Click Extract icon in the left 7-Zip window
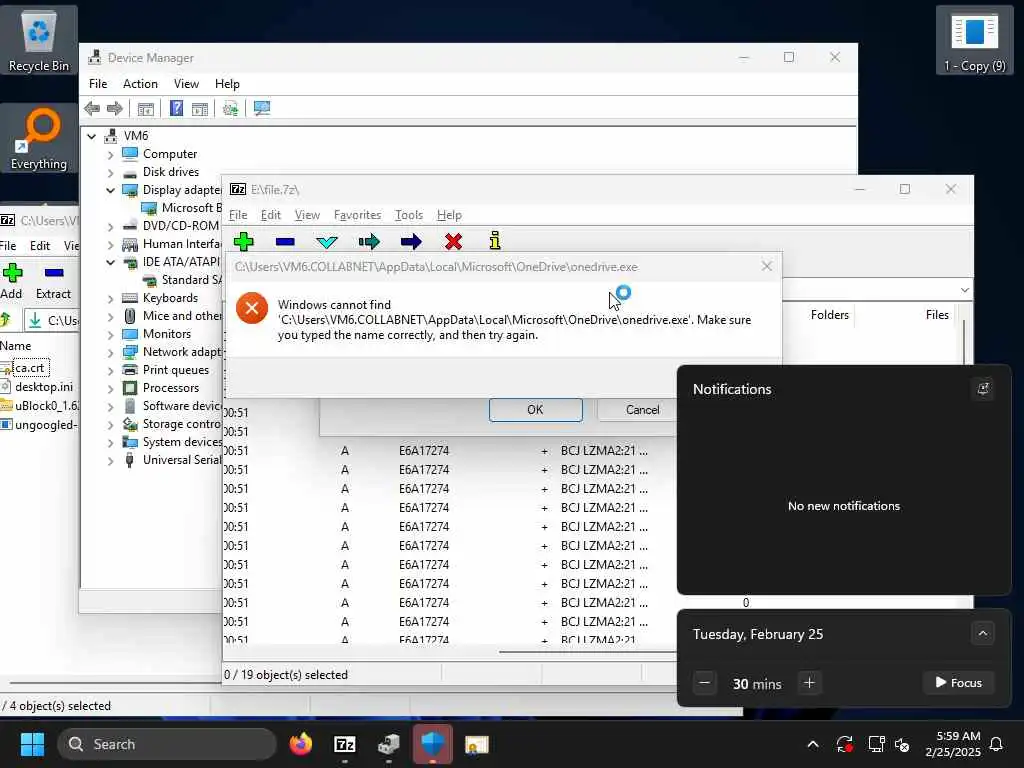 [x=54, y=281]
